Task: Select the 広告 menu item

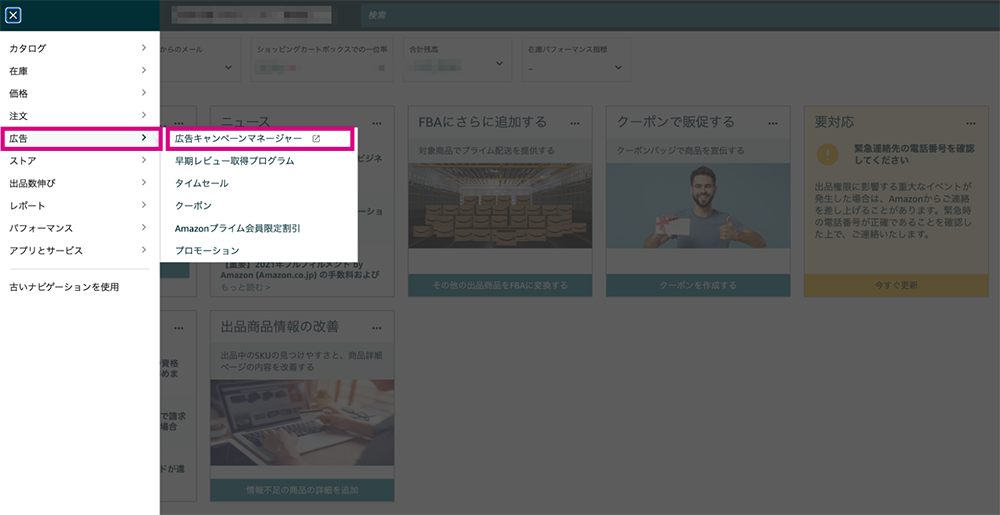Action: pos(79,138)
